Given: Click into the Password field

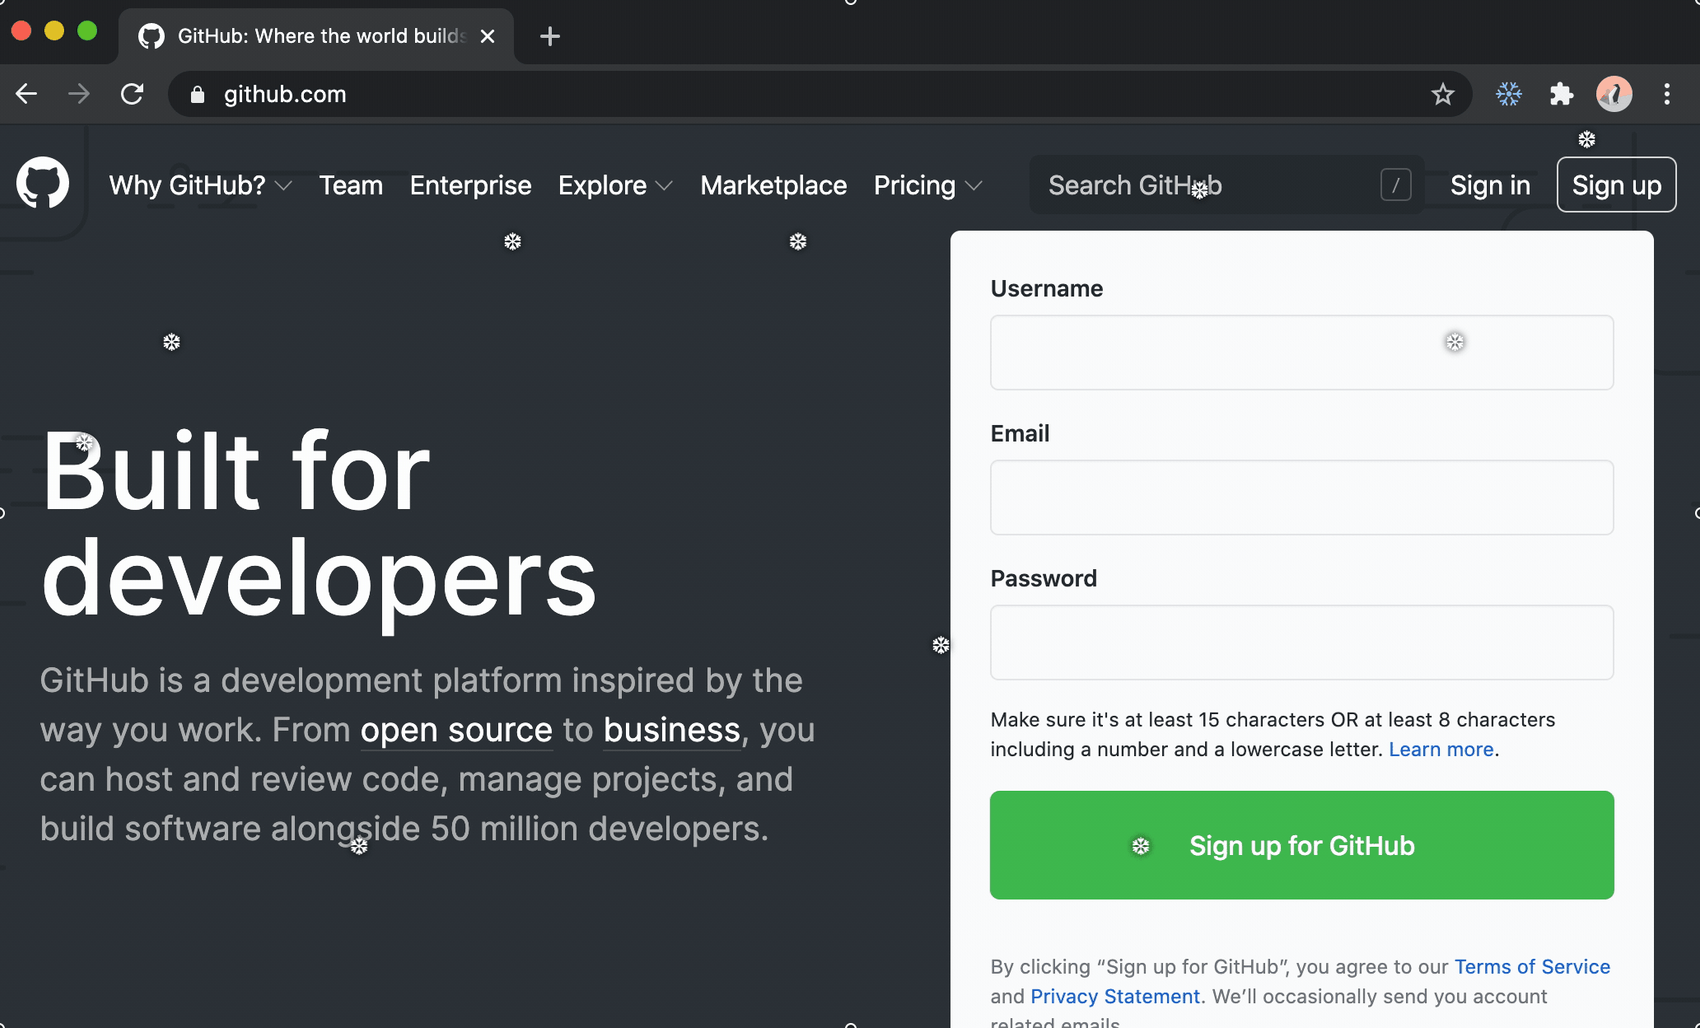Looking at the screenshot, I should 1301,643.
